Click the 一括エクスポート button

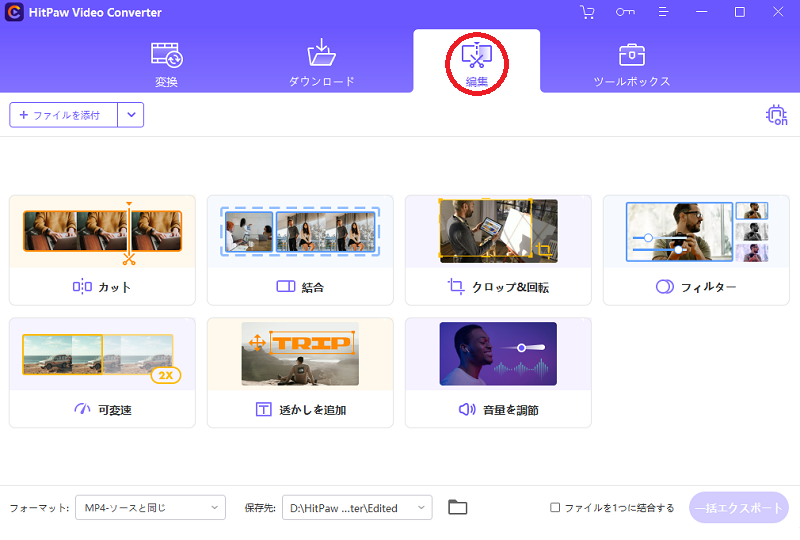[738, 508]
